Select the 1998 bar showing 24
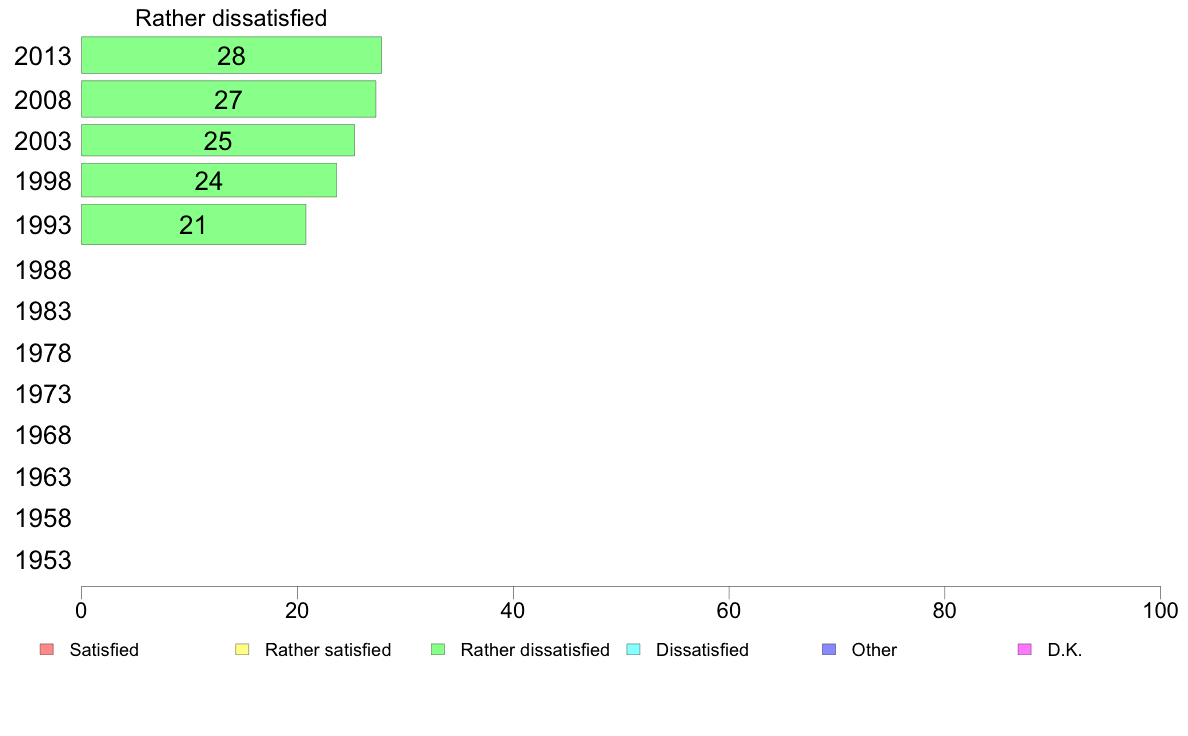This screenshot has width=1188, height=736. tap(208, 180)
